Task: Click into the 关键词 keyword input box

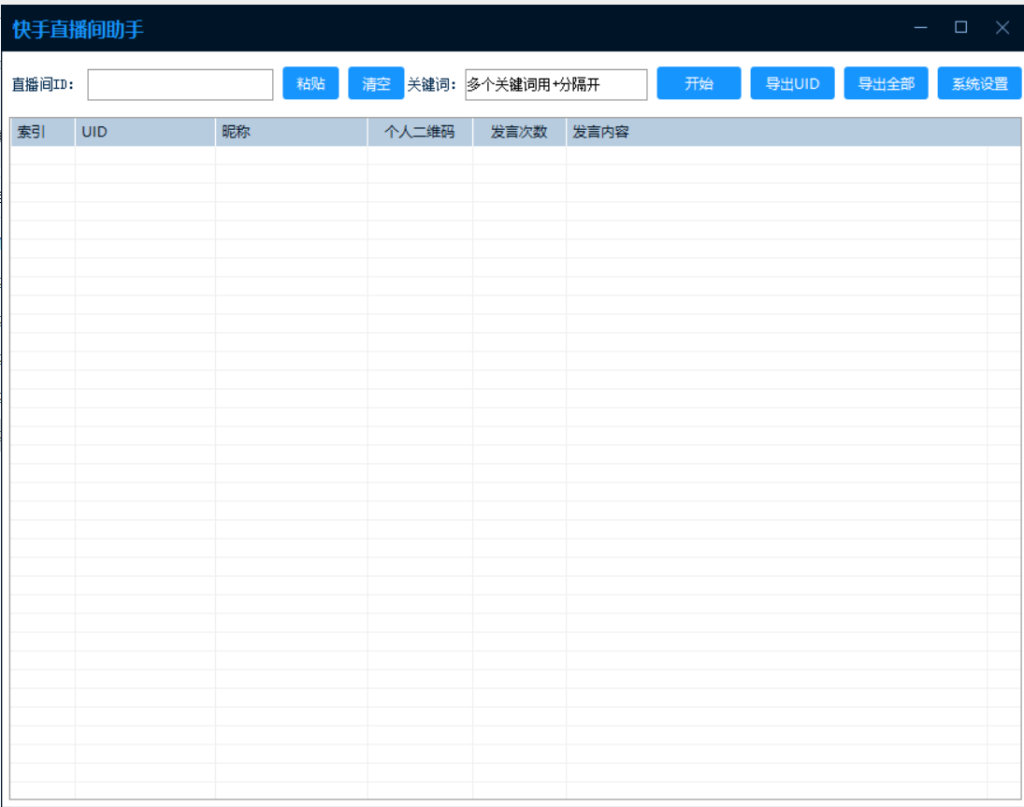Action: coord(556,85)
